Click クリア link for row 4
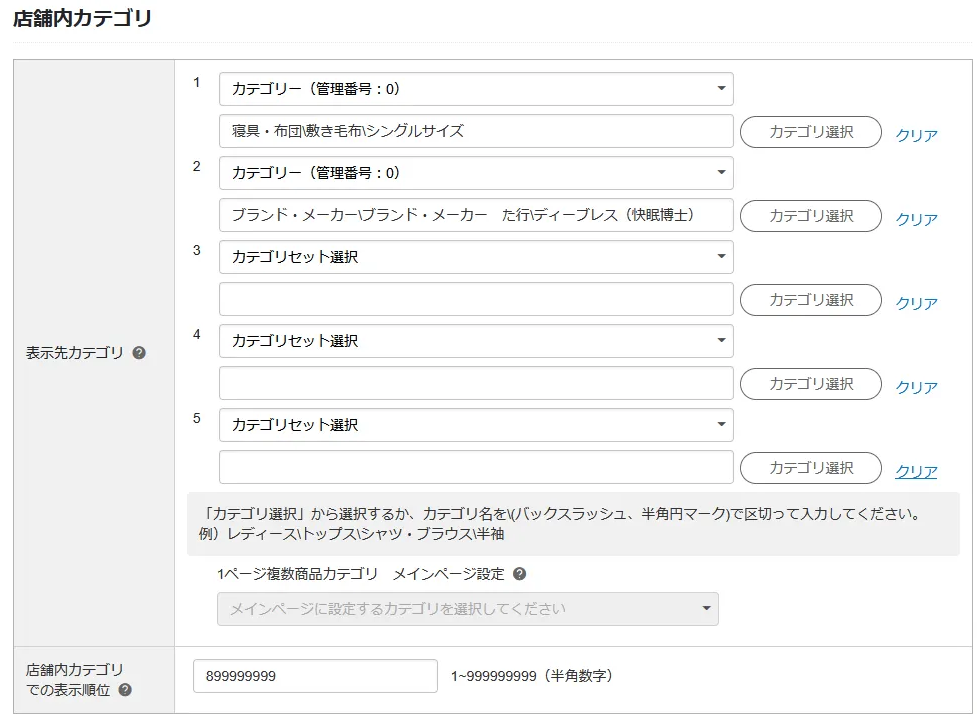Viewport: 977px width, 714px height. (x=916, y=387)
